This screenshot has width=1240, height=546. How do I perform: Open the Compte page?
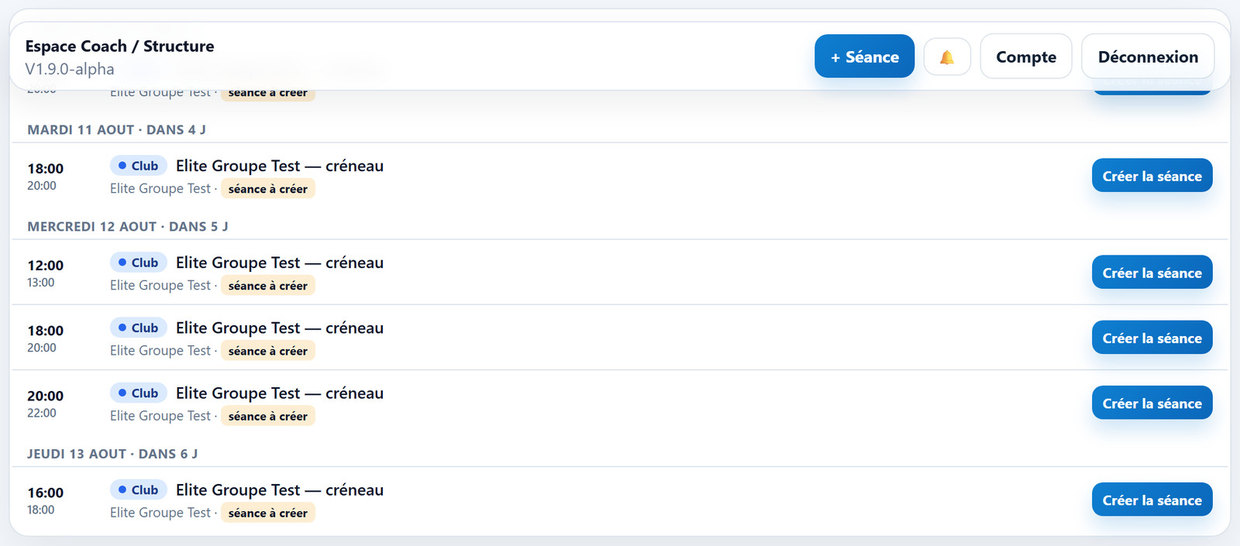1026,57
